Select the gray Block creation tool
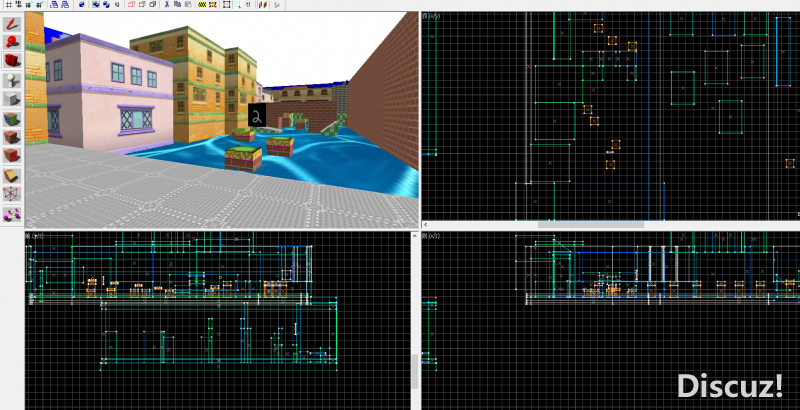Screen dimensions: 800x410 tap(12, 99)
